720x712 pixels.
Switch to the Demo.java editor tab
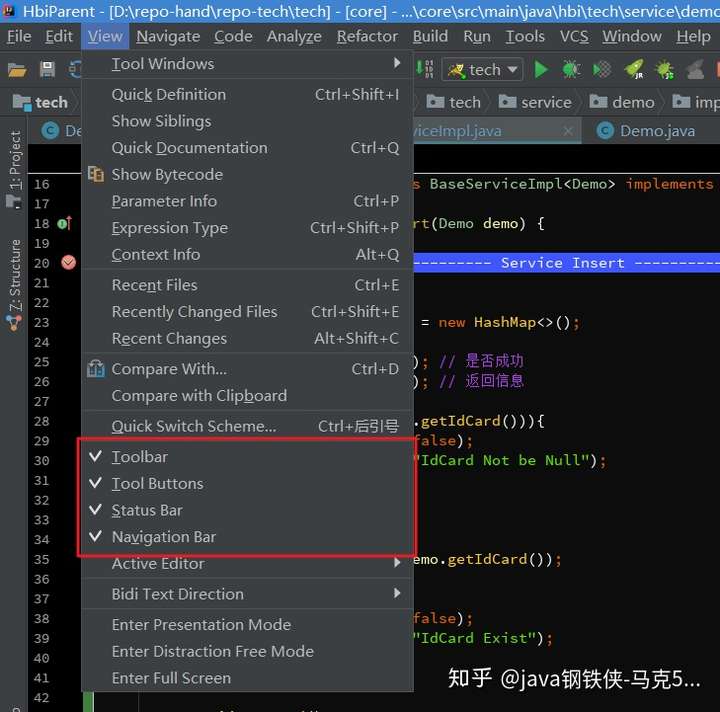click(x=651, y=131)
